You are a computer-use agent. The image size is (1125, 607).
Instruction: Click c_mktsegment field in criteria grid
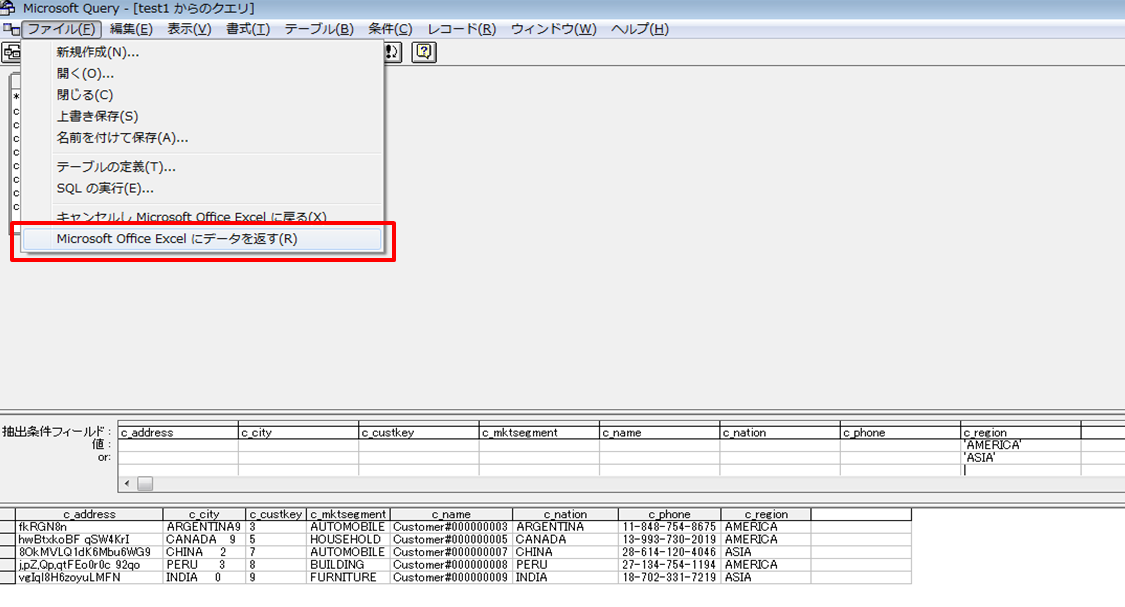click(x=538, y=432)
